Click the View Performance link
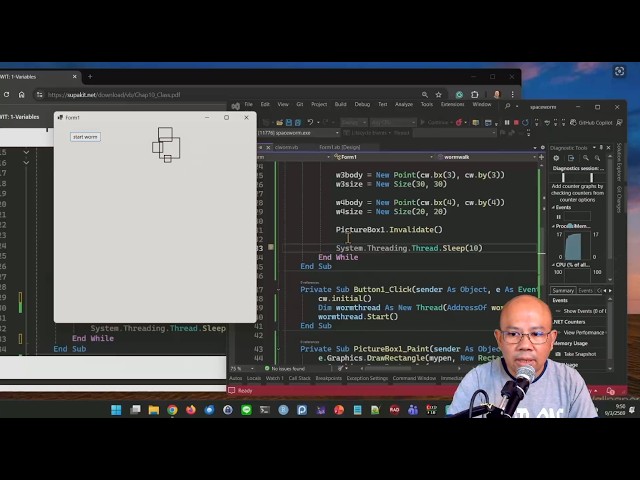This screenshot has height=480, width=640. [x=584, y=332]
